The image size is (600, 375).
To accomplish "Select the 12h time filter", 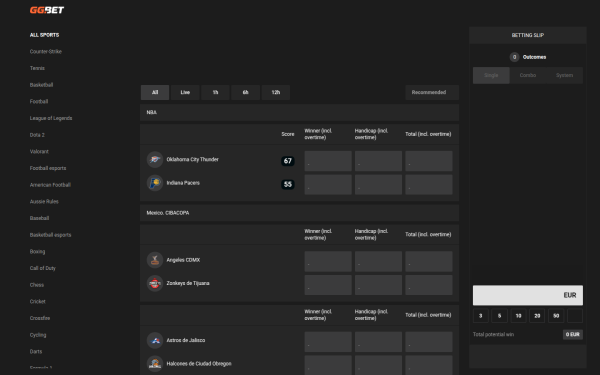I will (276, 92).
